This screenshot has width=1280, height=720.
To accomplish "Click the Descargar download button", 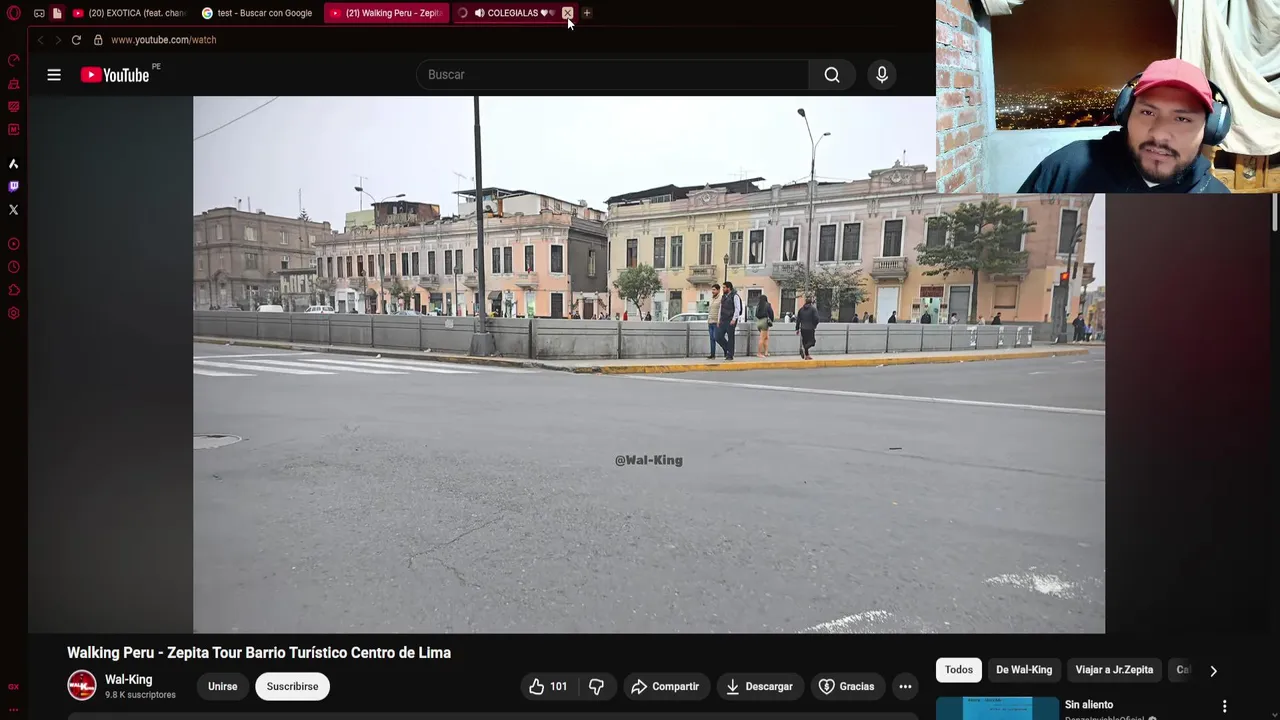I will (759, 687).
